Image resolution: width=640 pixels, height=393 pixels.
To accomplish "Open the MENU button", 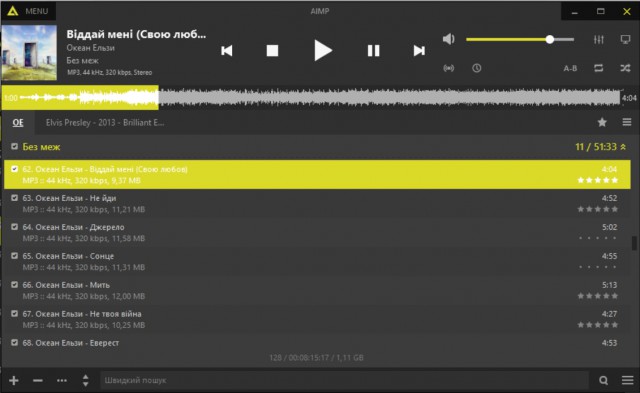I will (29, 11).
